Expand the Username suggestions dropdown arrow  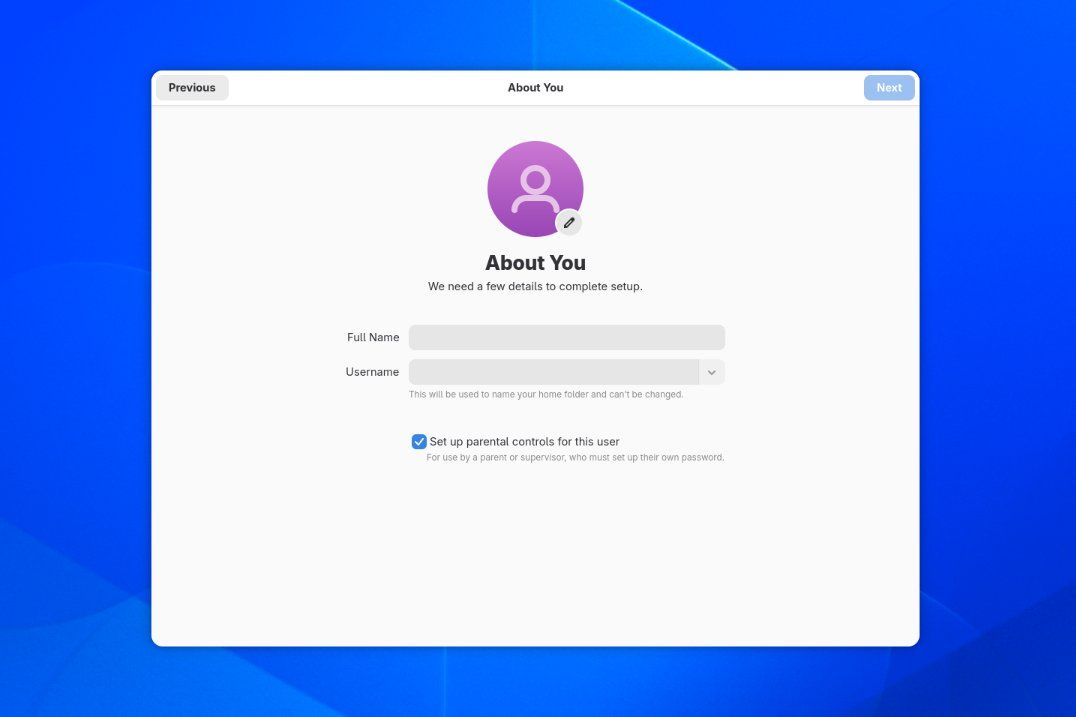[x=712, y=372]
